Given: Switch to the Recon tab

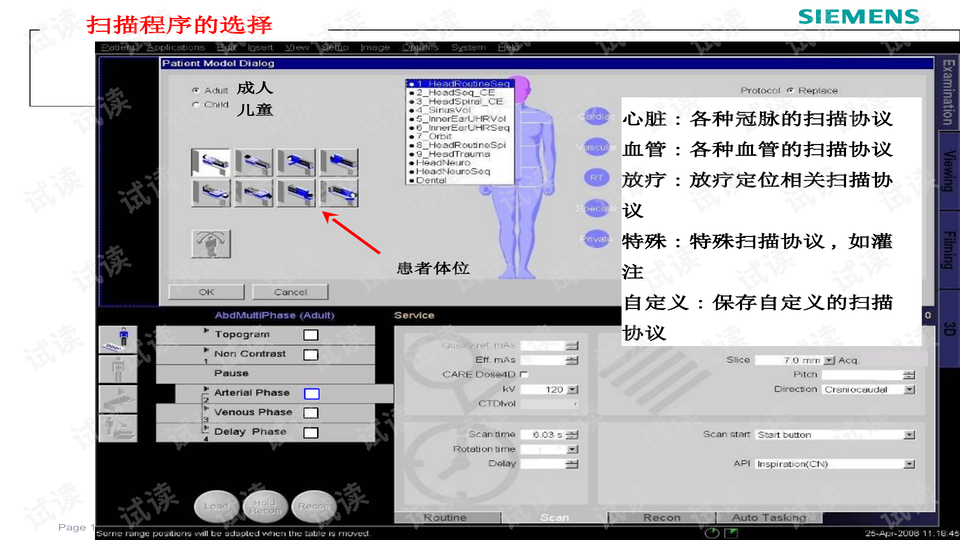Looking at the screenshot, I should [662, 517].
